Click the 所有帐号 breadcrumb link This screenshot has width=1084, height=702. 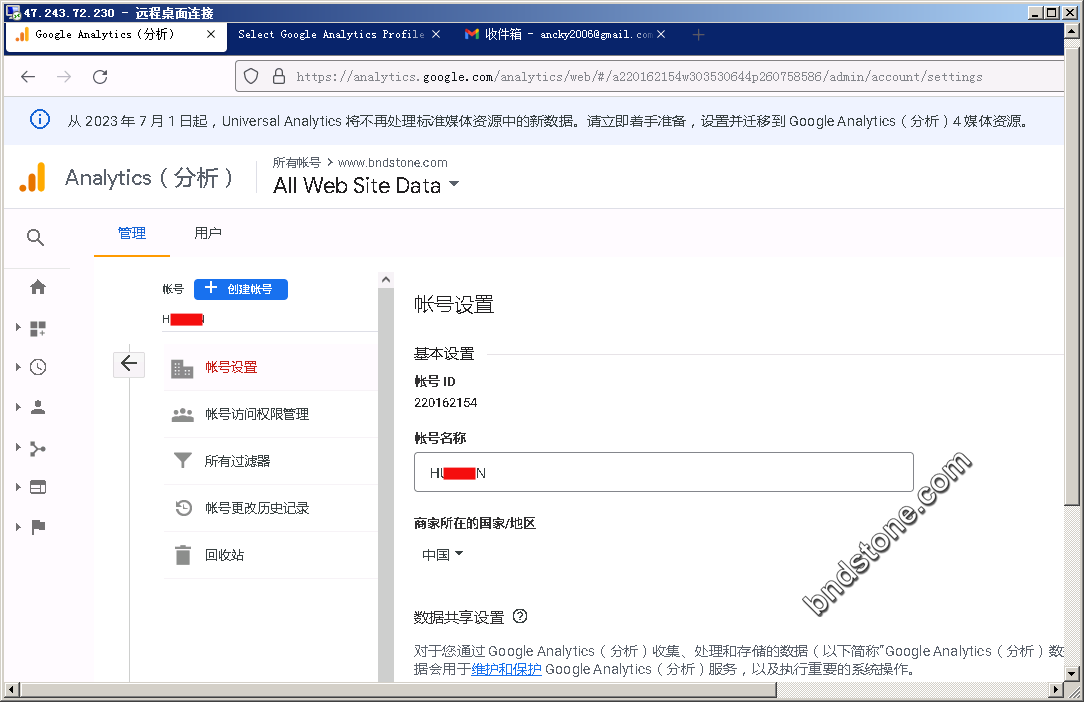pos(297,163)
